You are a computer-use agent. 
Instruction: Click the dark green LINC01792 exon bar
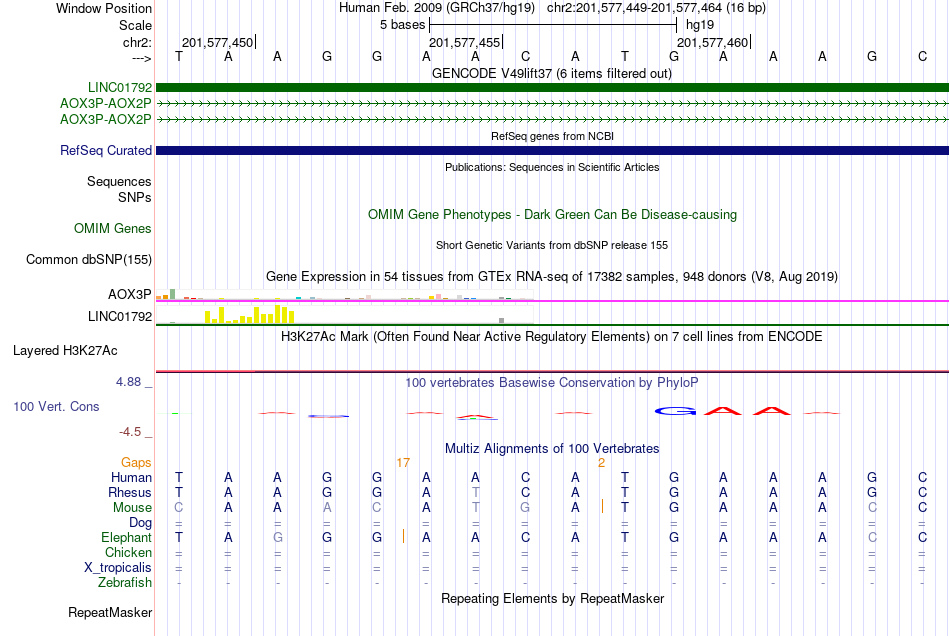552,87
